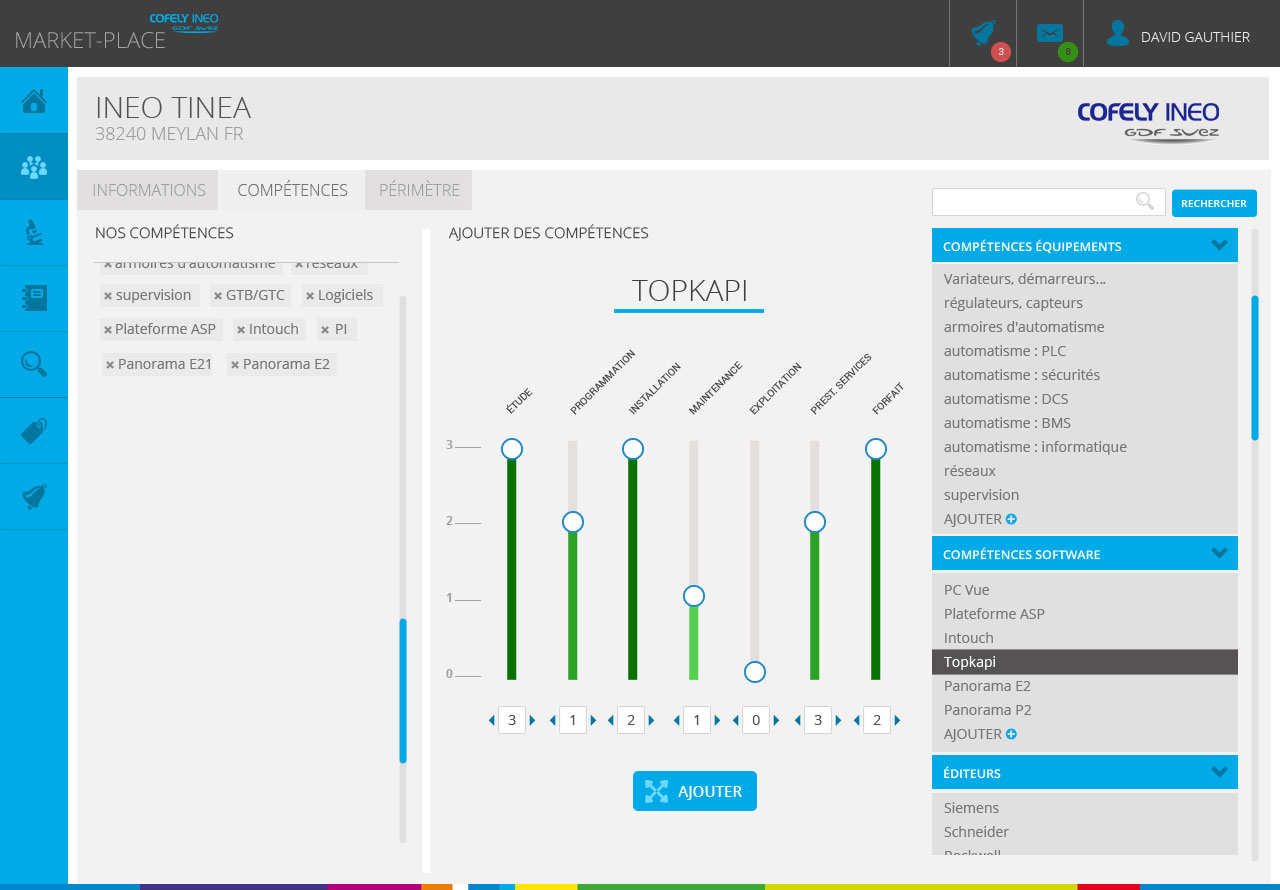Increase the Installation value arrow
This screenshot has height=890, width=1280.
pos(652,720)
